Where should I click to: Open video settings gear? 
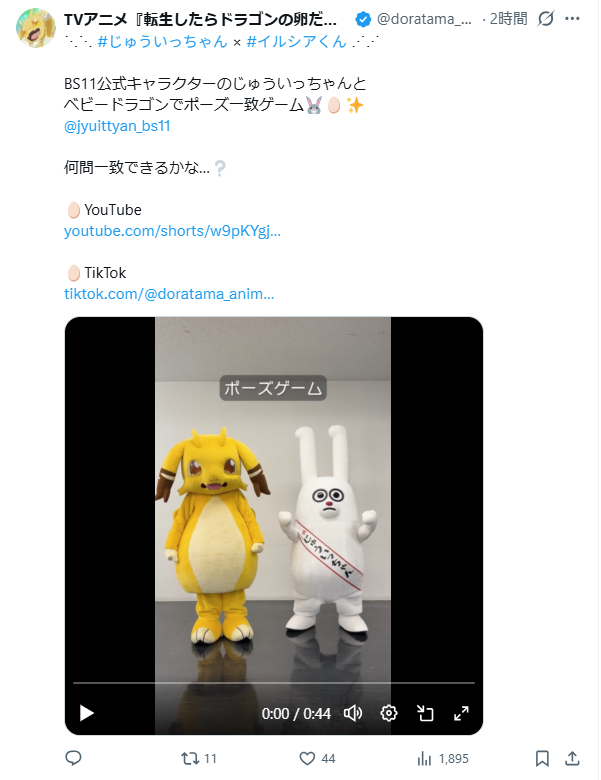click(x=389, y=713)
